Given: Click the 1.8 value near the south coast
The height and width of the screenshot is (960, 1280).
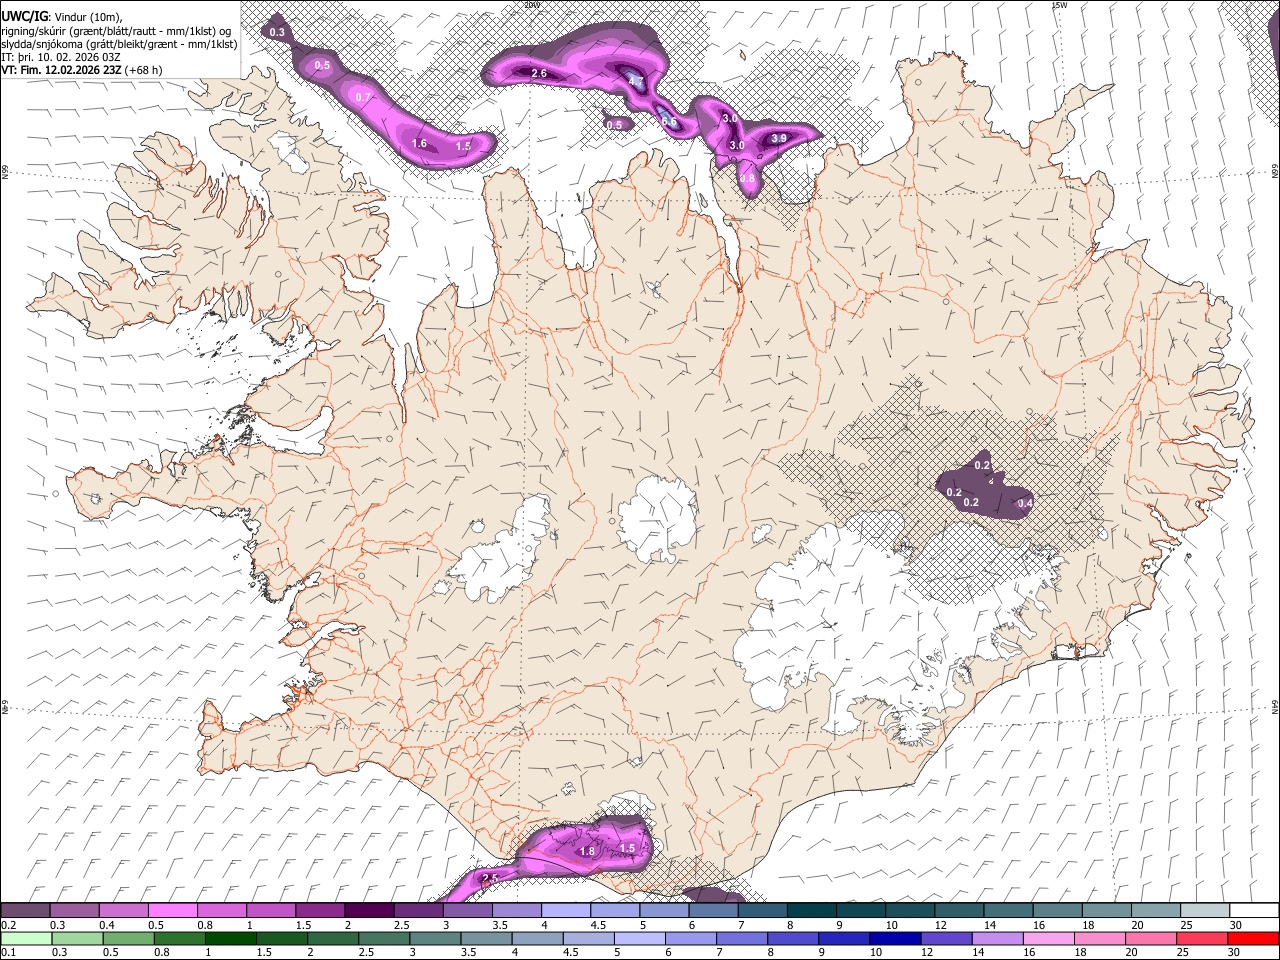Looking at the screenshot, I should (588, 851).
